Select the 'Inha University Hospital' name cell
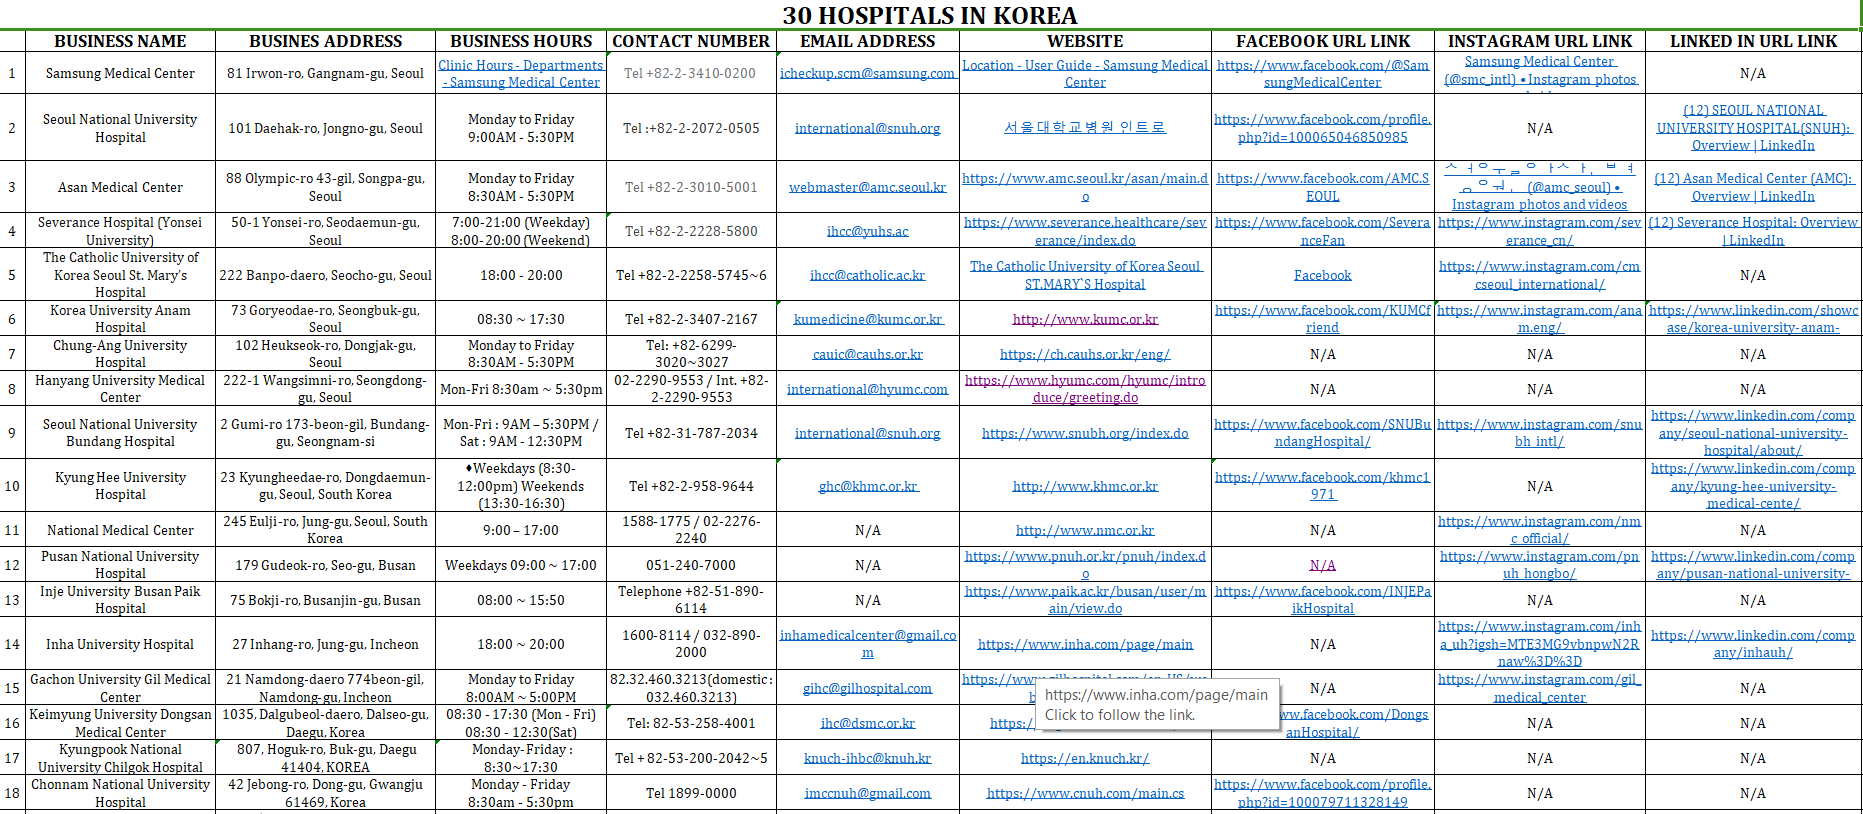The width and height of the screenshot is (1863, 814). click(120, 644)
